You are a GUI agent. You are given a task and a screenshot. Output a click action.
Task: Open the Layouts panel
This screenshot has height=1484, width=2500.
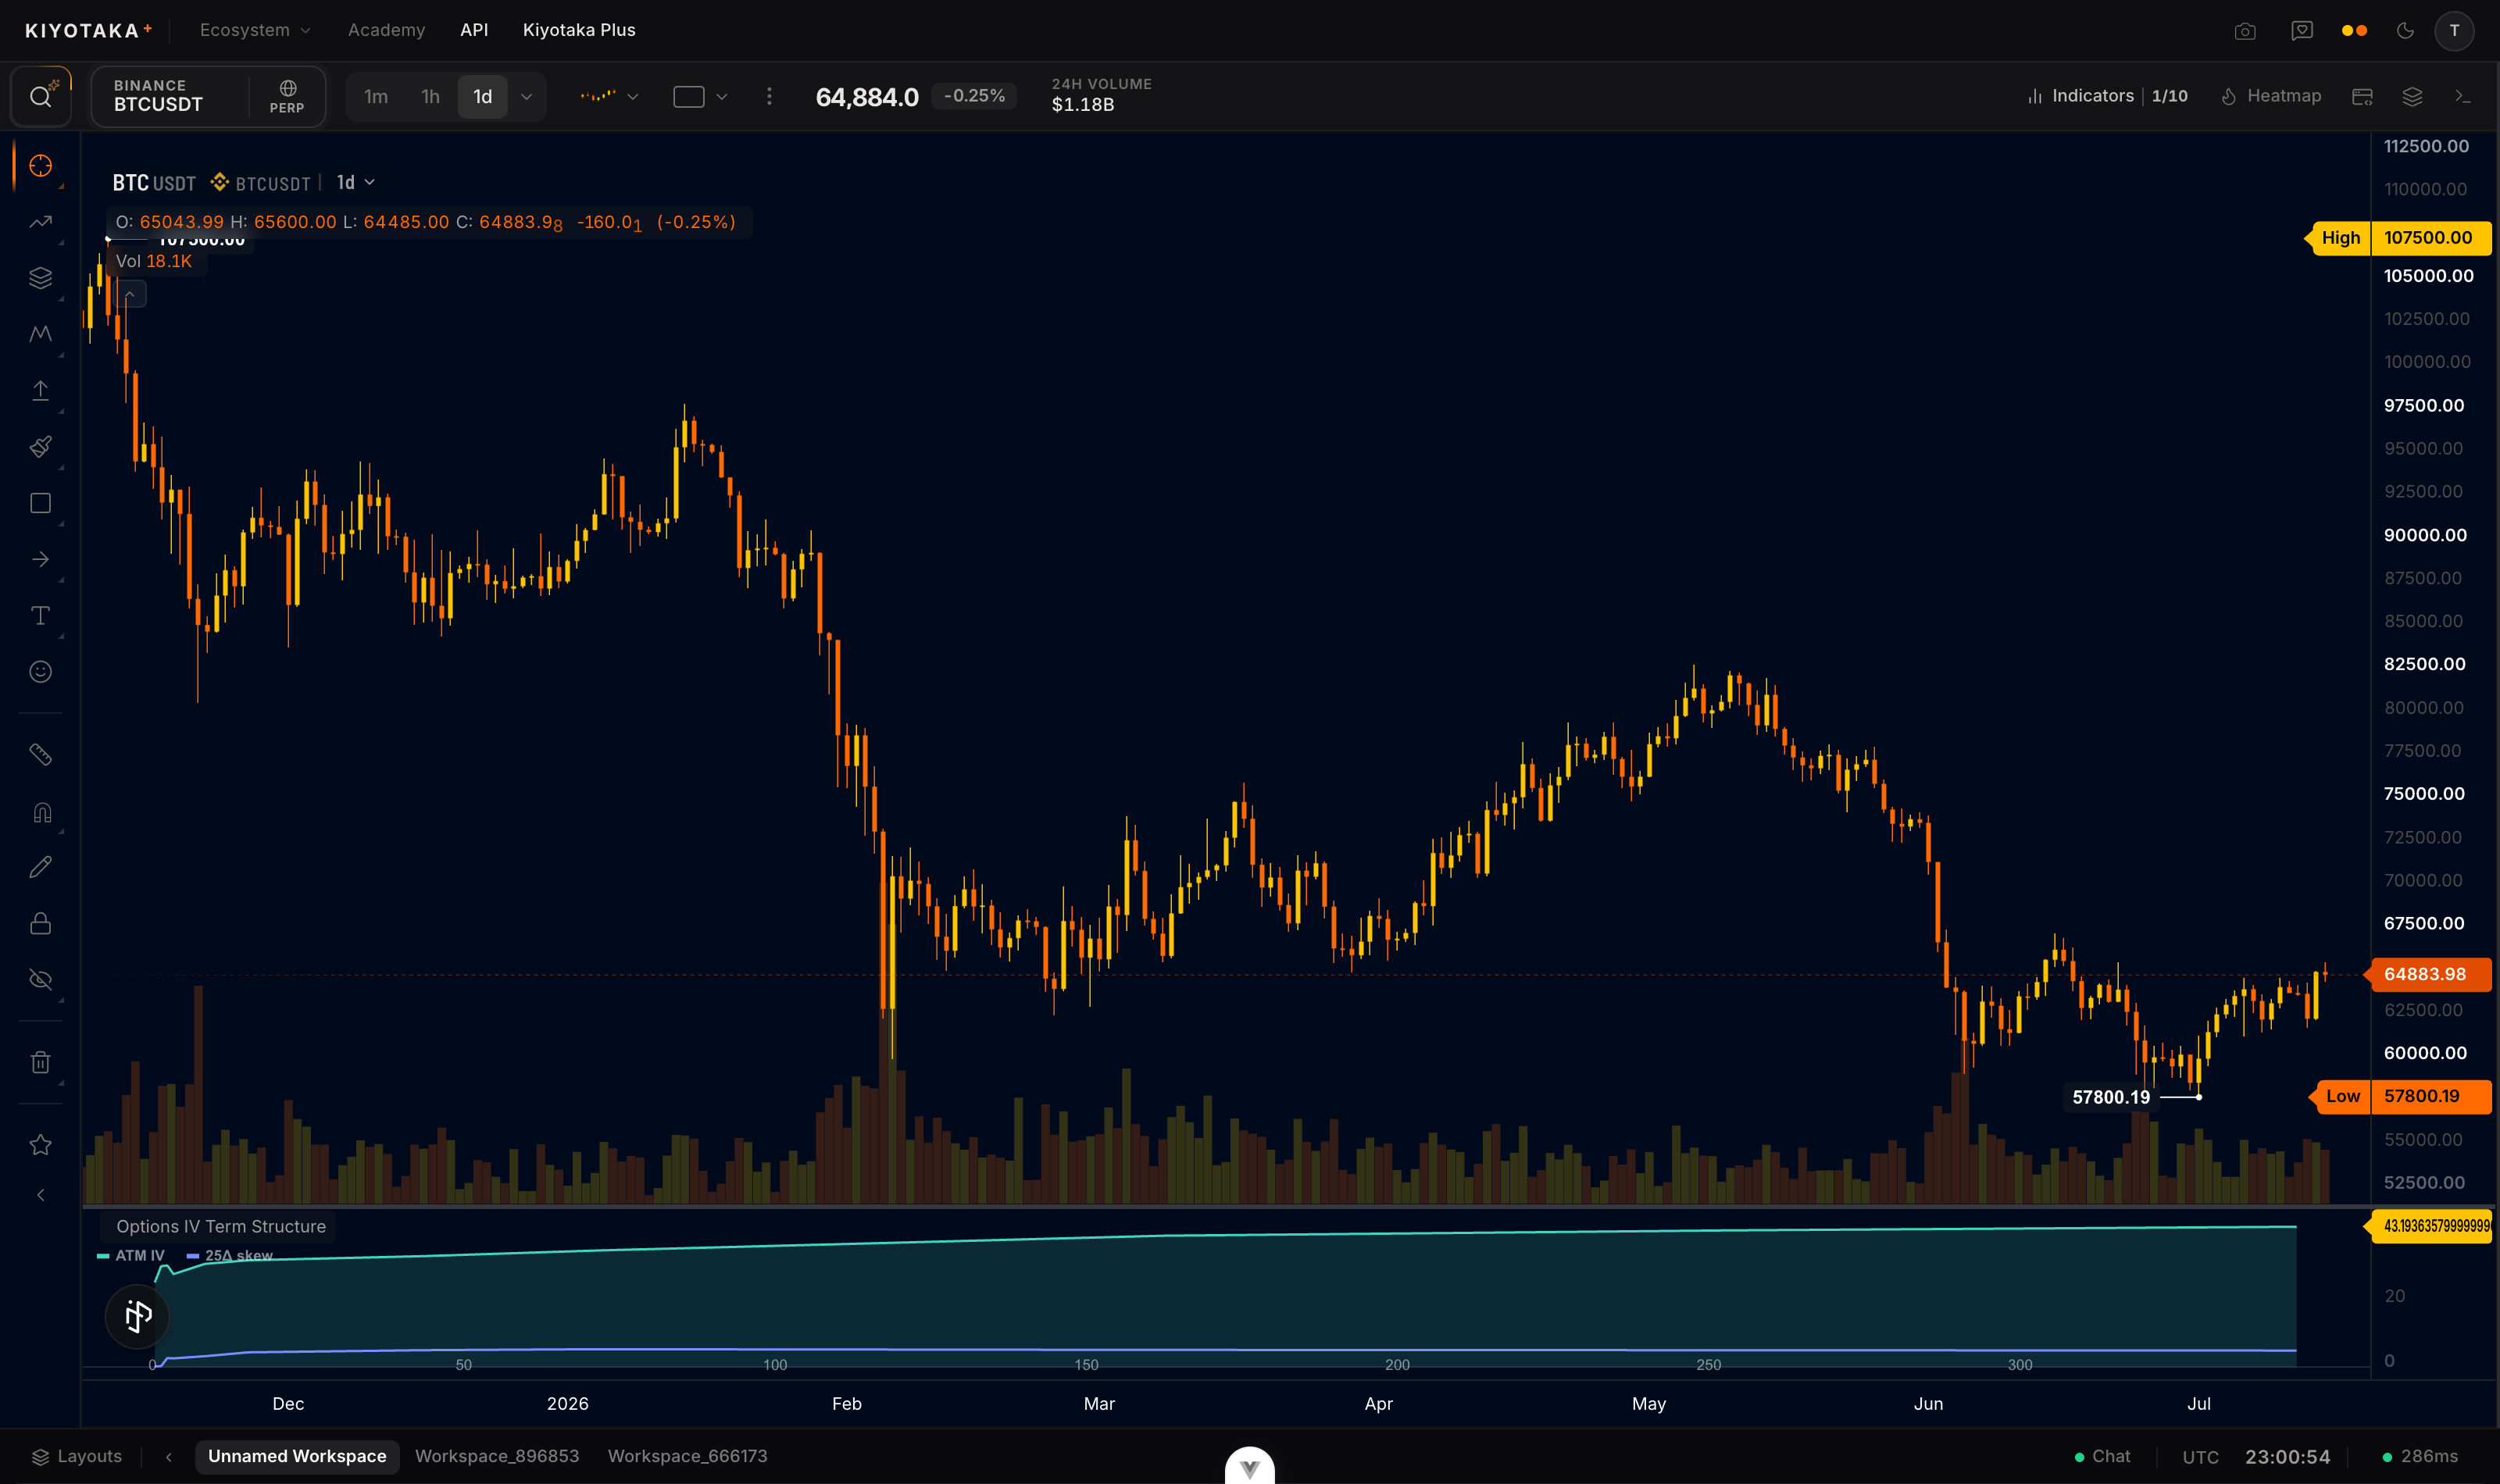[77, 1457]
